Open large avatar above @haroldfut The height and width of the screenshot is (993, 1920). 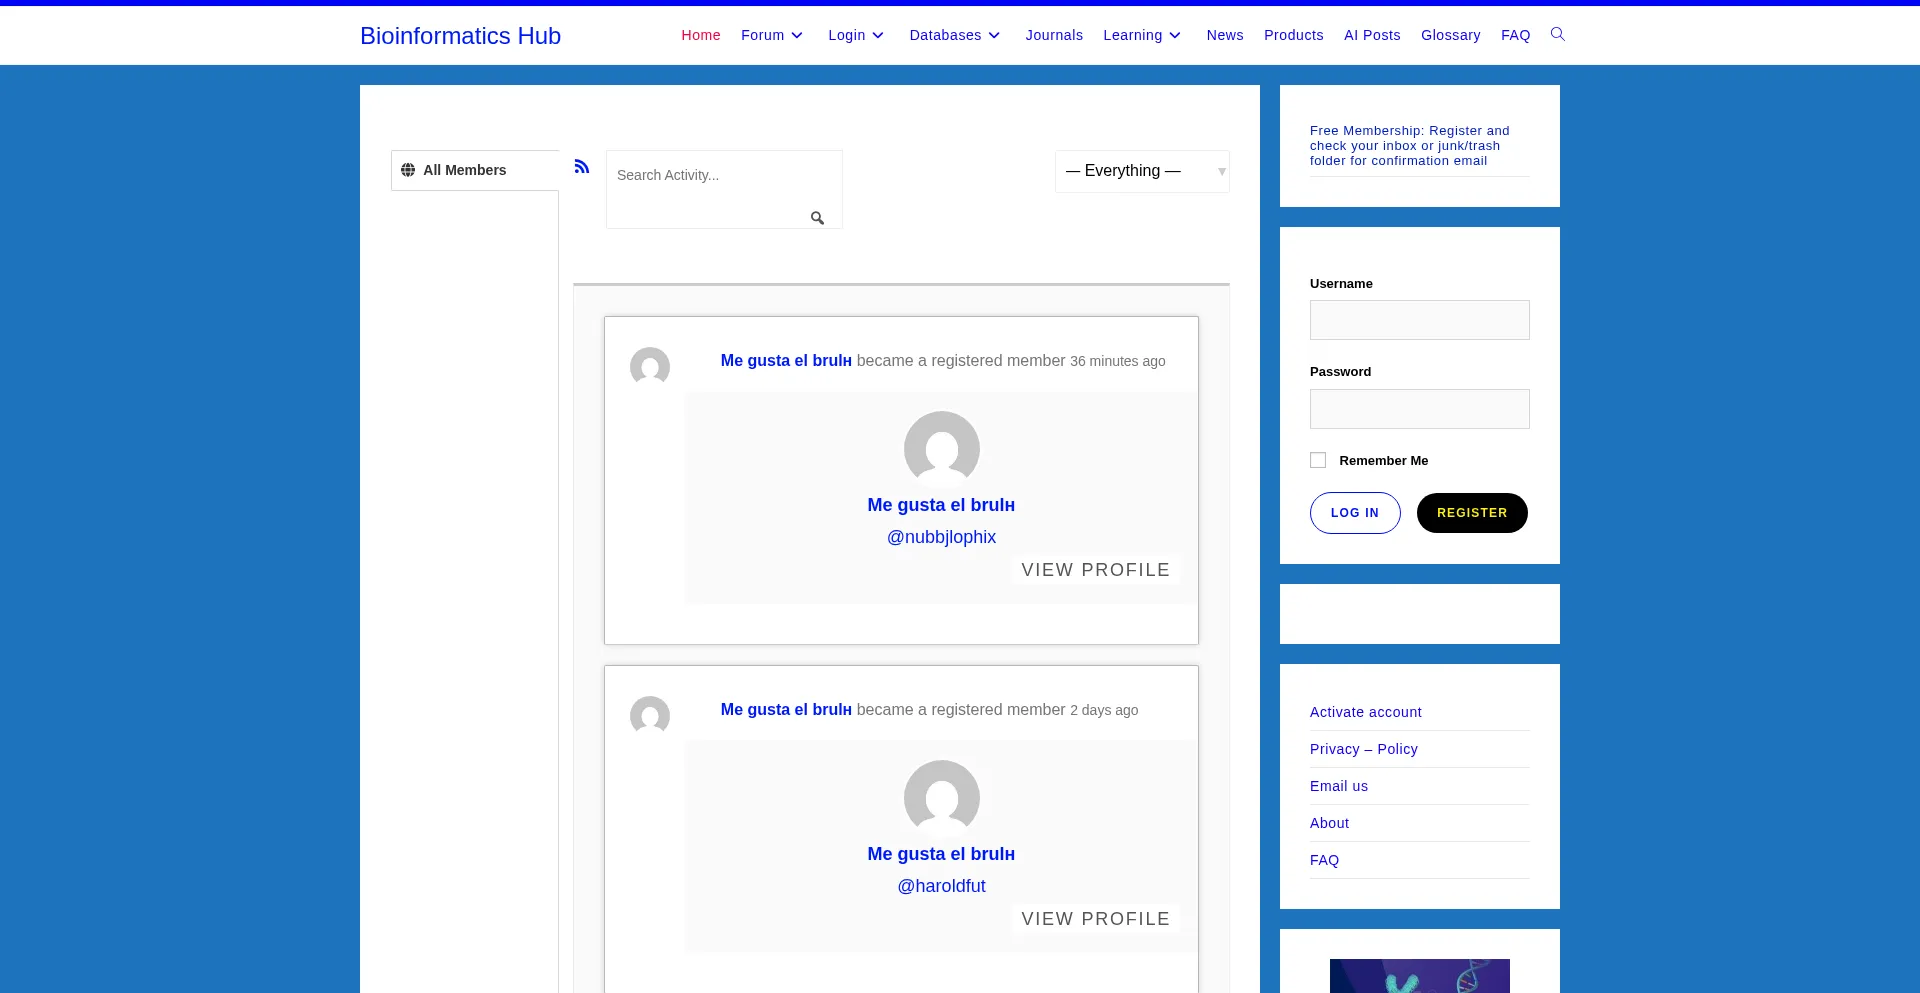(942, 798)
